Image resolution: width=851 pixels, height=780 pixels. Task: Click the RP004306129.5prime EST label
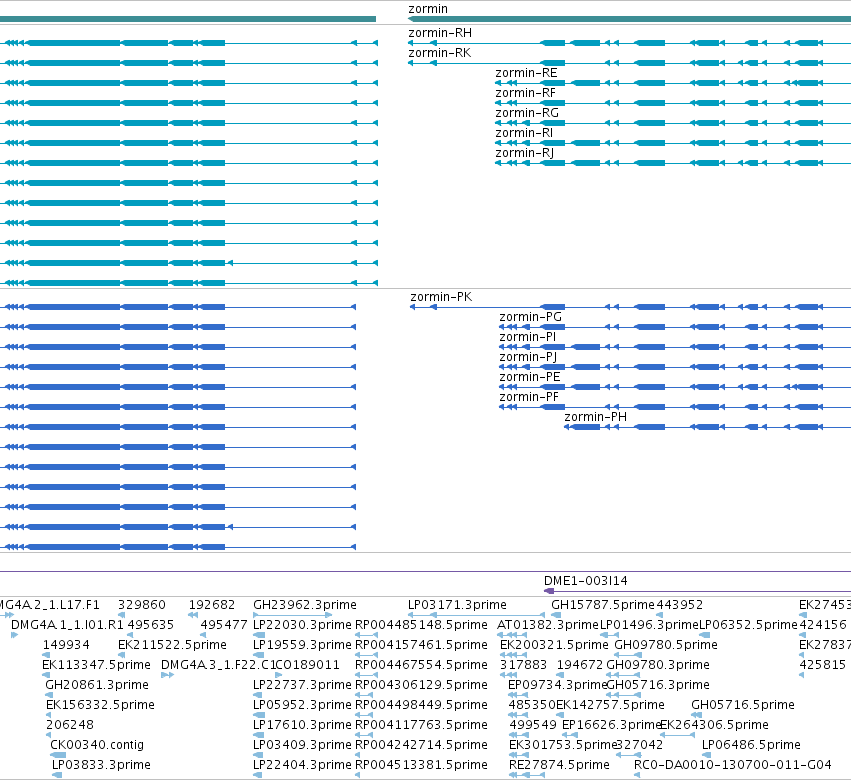pos(421,686)
